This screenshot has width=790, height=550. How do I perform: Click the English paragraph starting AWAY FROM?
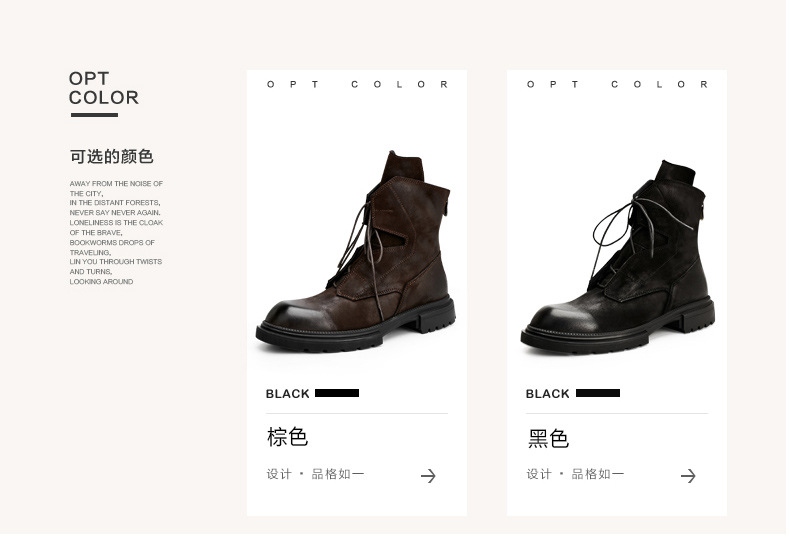[116, 232]
